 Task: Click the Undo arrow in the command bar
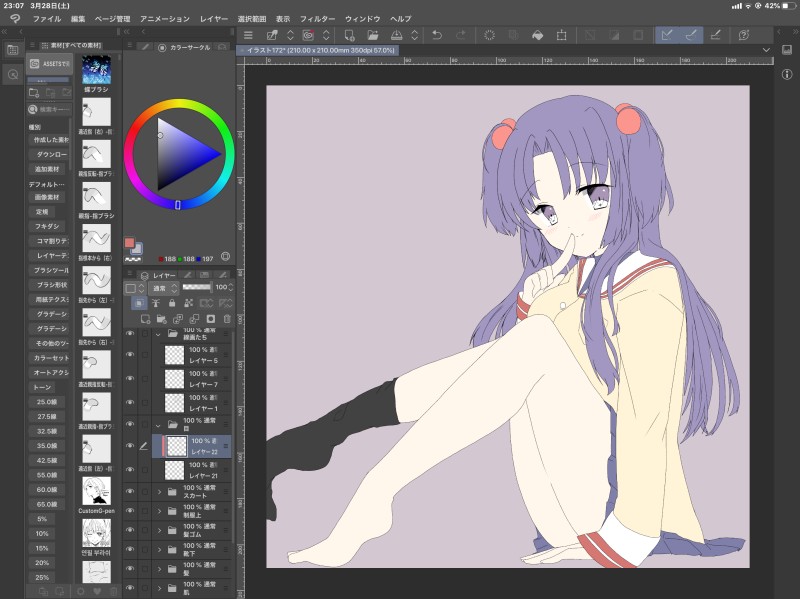click(x=437, y=35)
